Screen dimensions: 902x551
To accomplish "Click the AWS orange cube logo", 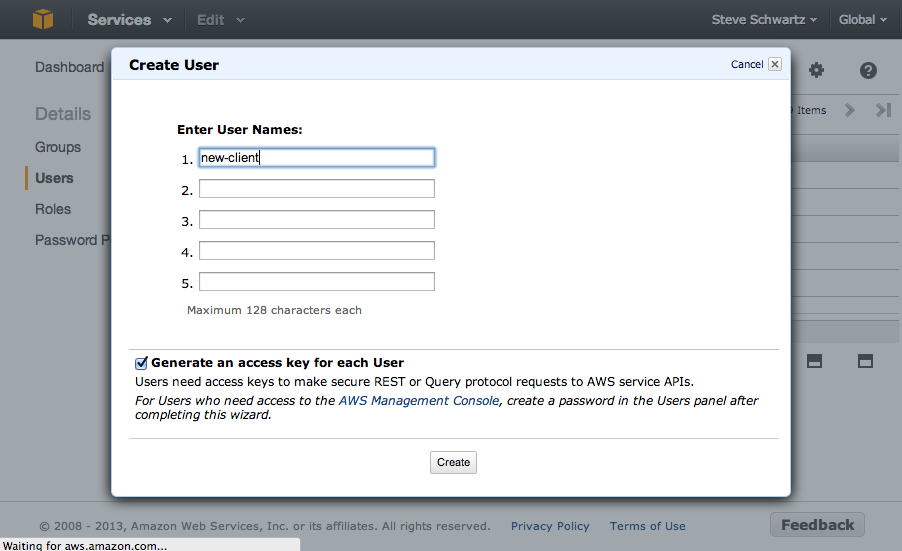I will coord(43,19).
